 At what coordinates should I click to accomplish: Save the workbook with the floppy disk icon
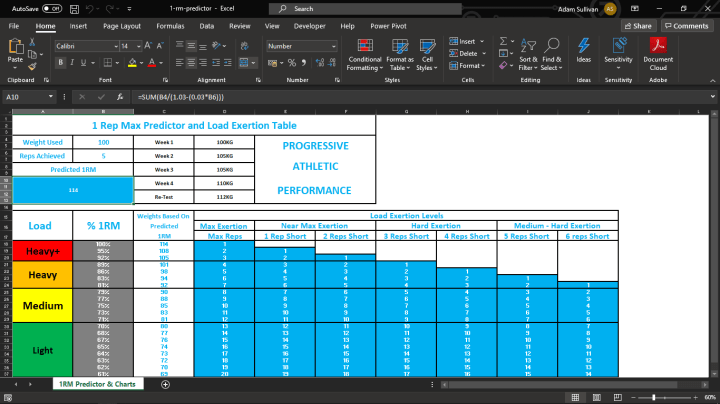pos(74,9)
